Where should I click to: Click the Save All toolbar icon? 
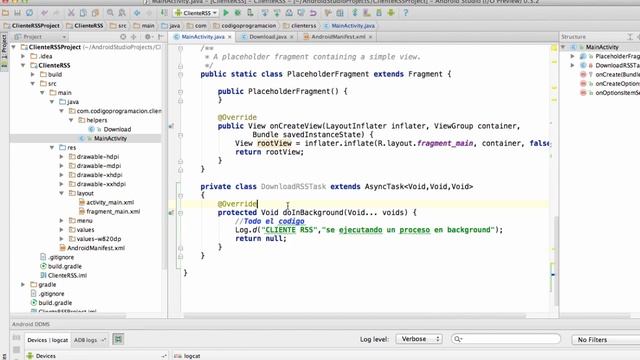tap(18, 13)
